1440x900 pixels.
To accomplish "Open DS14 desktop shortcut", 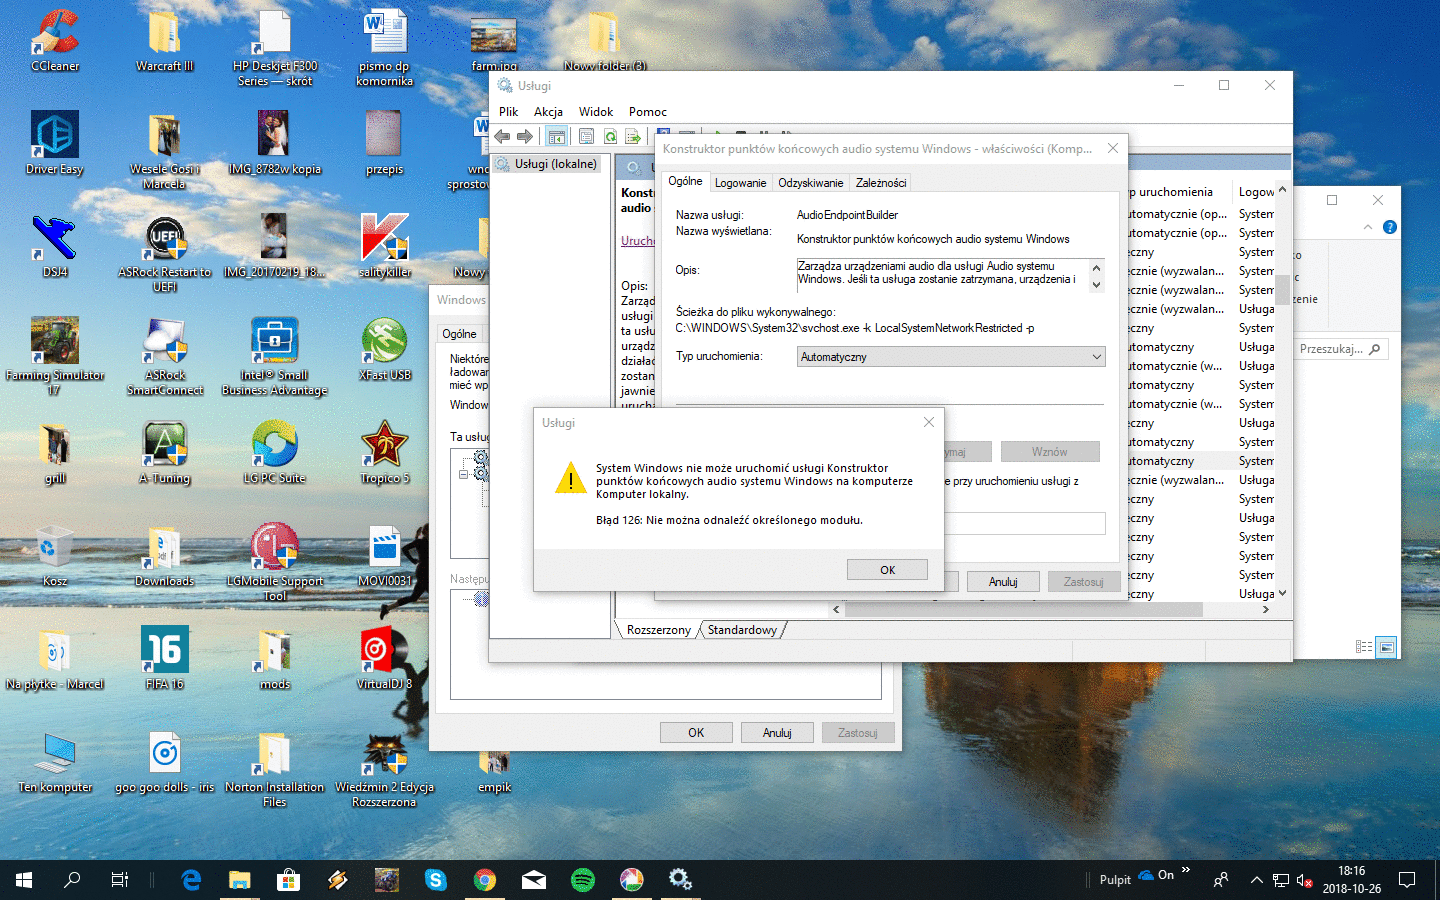I will pos(55,246).
